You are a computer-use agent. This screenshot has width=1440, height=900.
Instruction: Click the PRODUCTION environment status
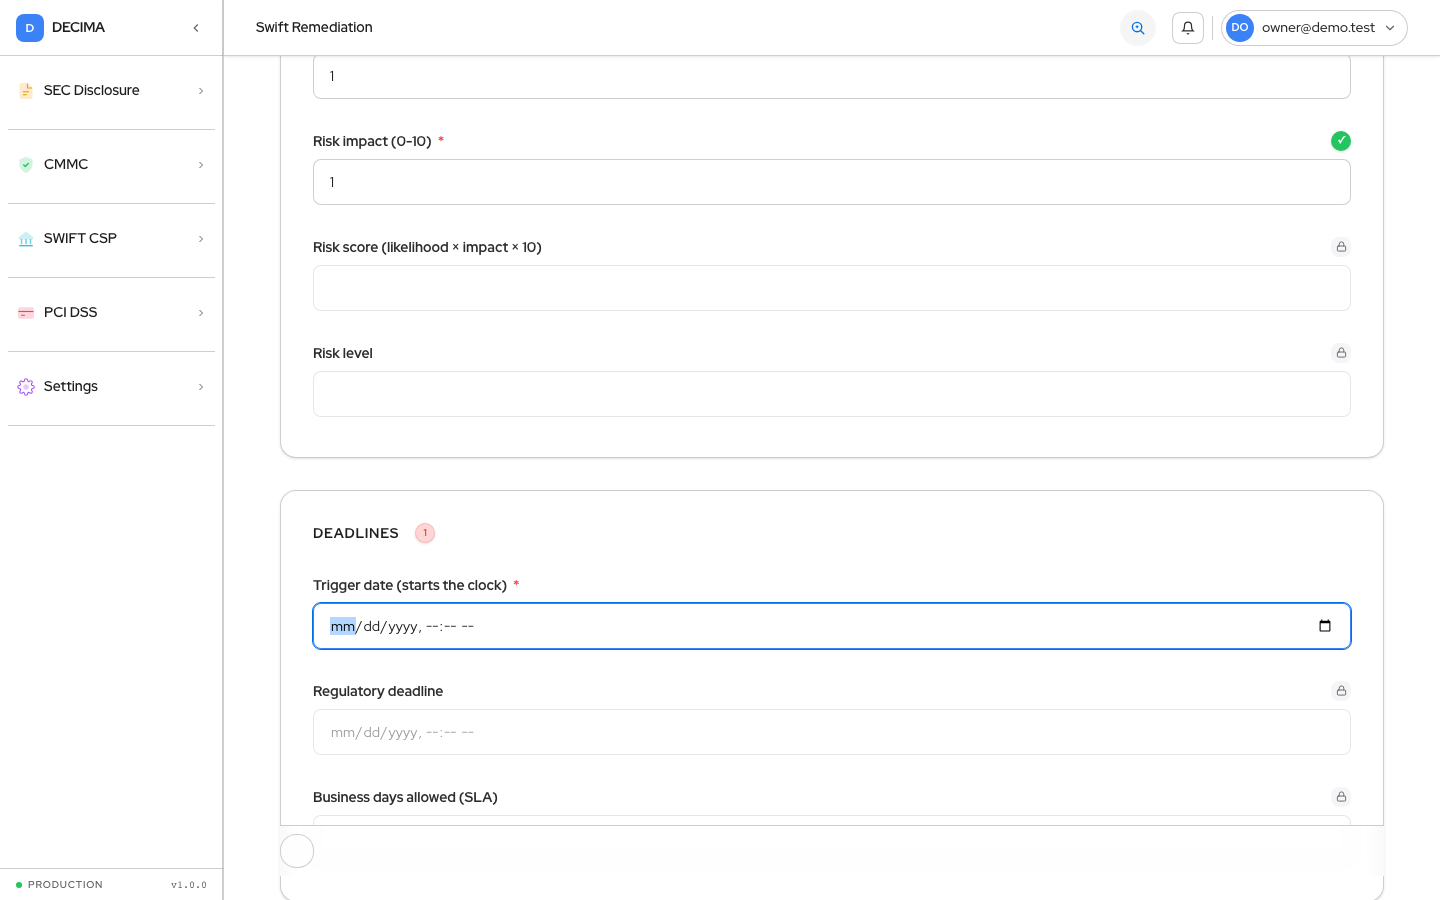(60, 885)
